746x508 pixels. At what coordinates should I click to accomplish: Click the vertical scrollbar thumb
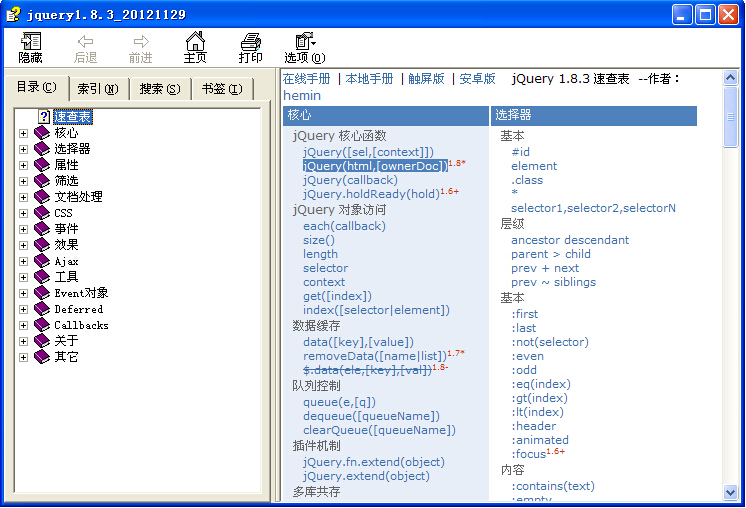click(x=730, y=117)
